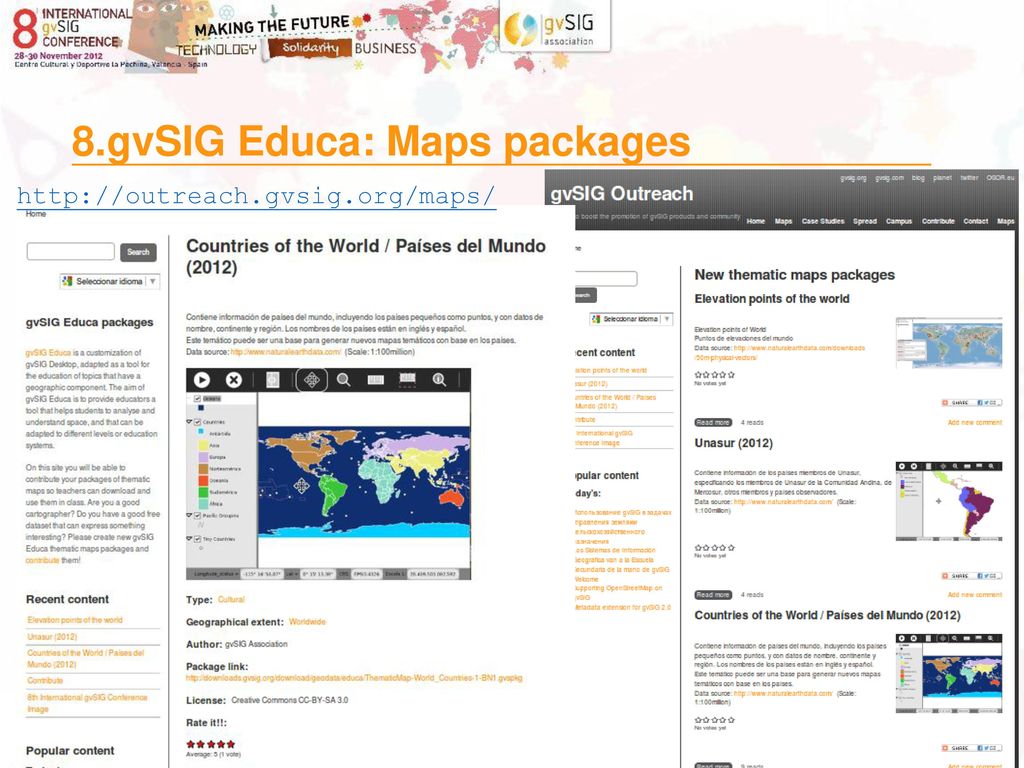Click the fifth red rating star under Rate it
The image size is (1024, 768).
231,744
